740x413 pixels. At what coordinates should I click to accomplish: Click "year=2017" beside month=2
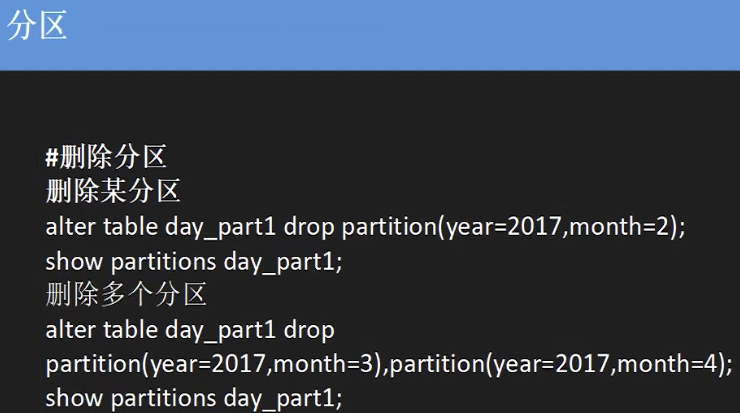pyautogui.click(x=505, y=226)
